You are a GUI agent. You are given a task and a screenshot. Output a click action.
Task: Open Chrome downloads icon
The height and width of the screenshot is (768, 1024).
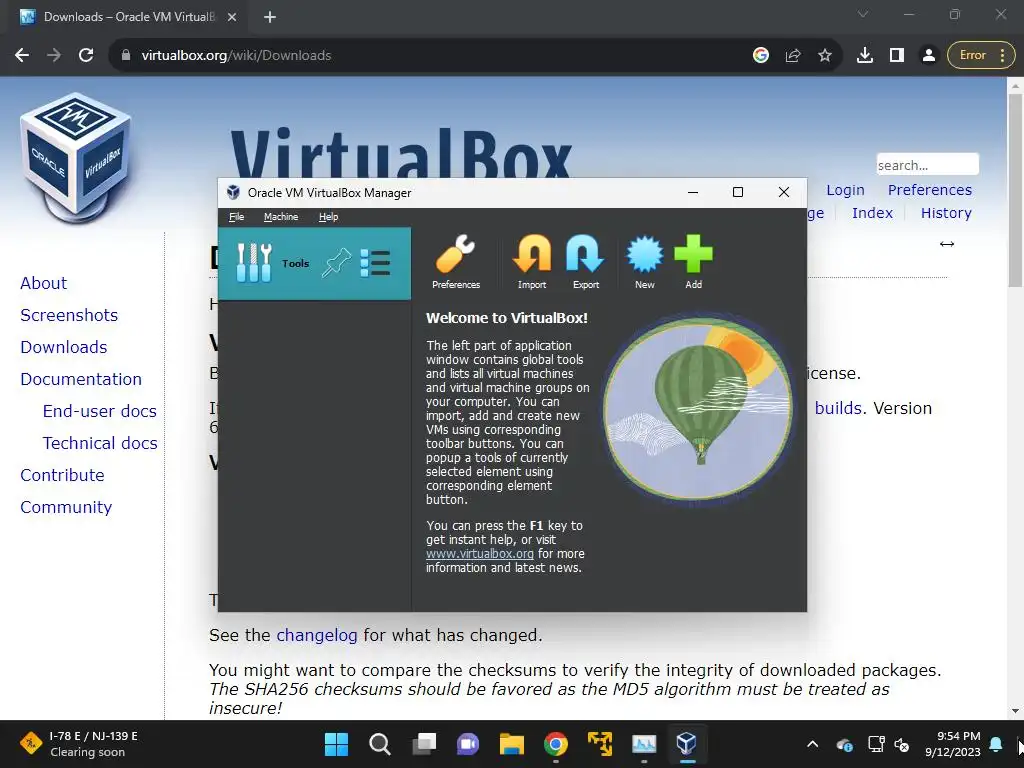865,56
